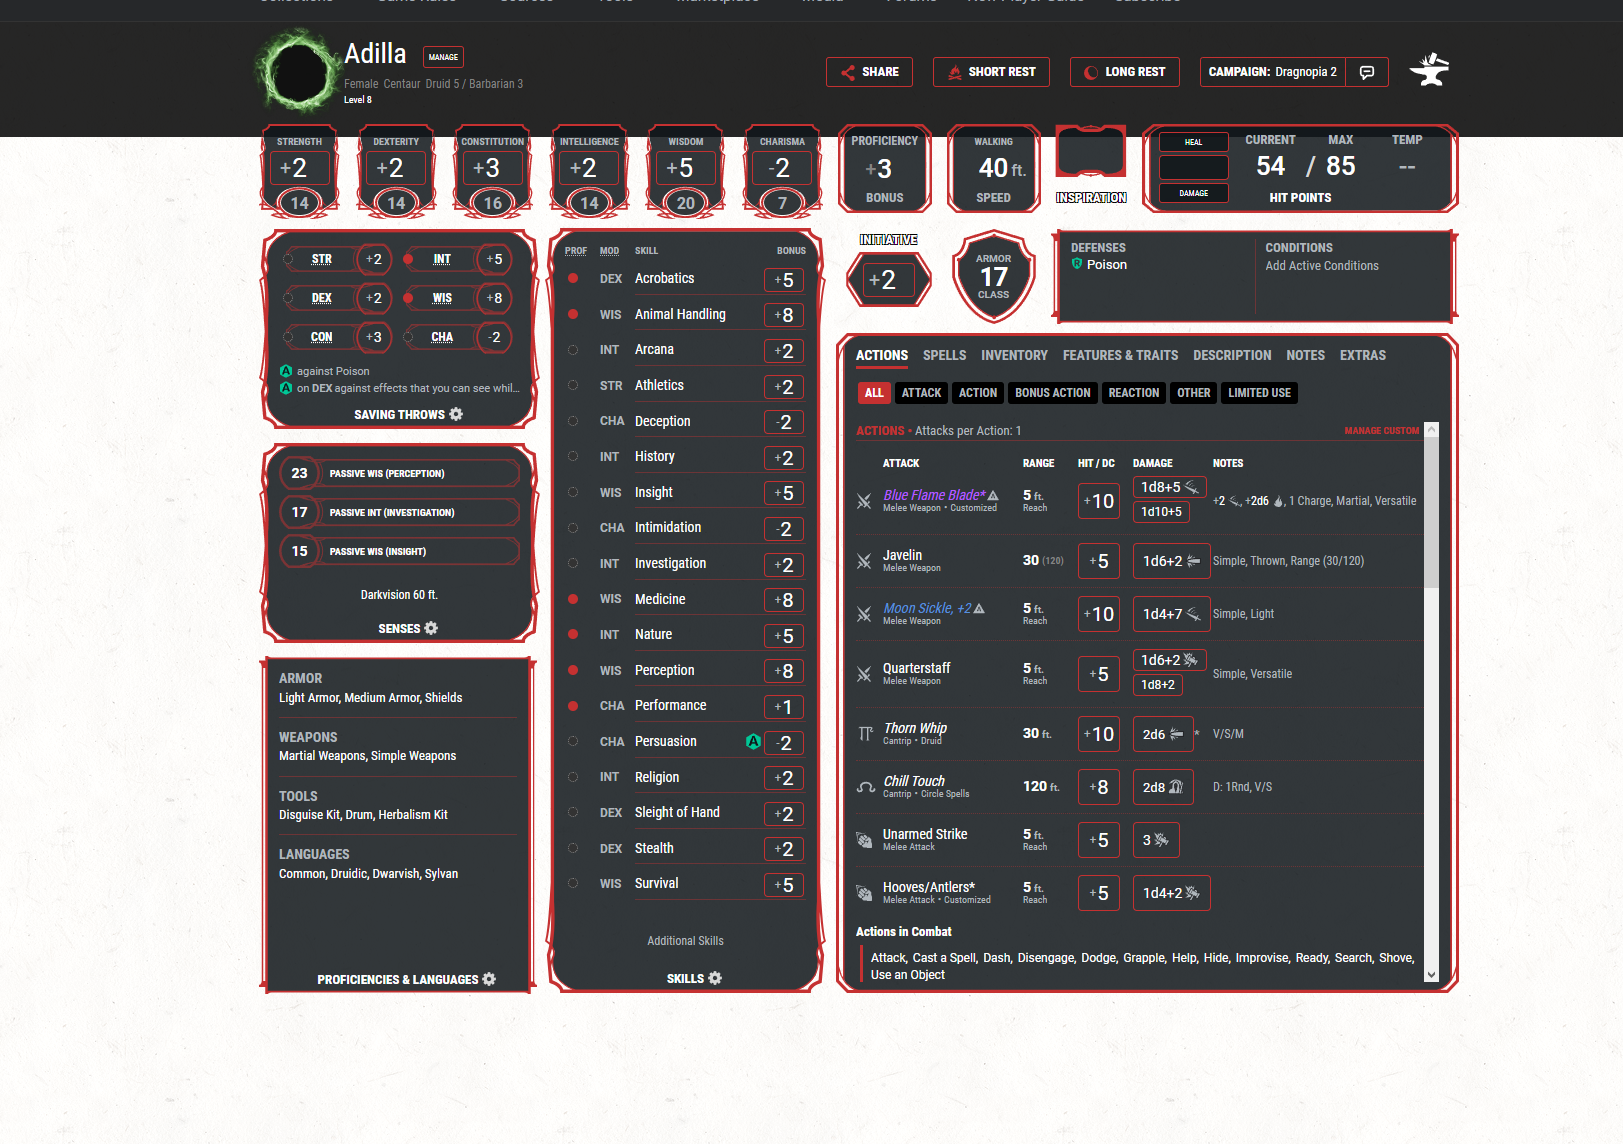Open the Senses settings gear

[431, 628]
